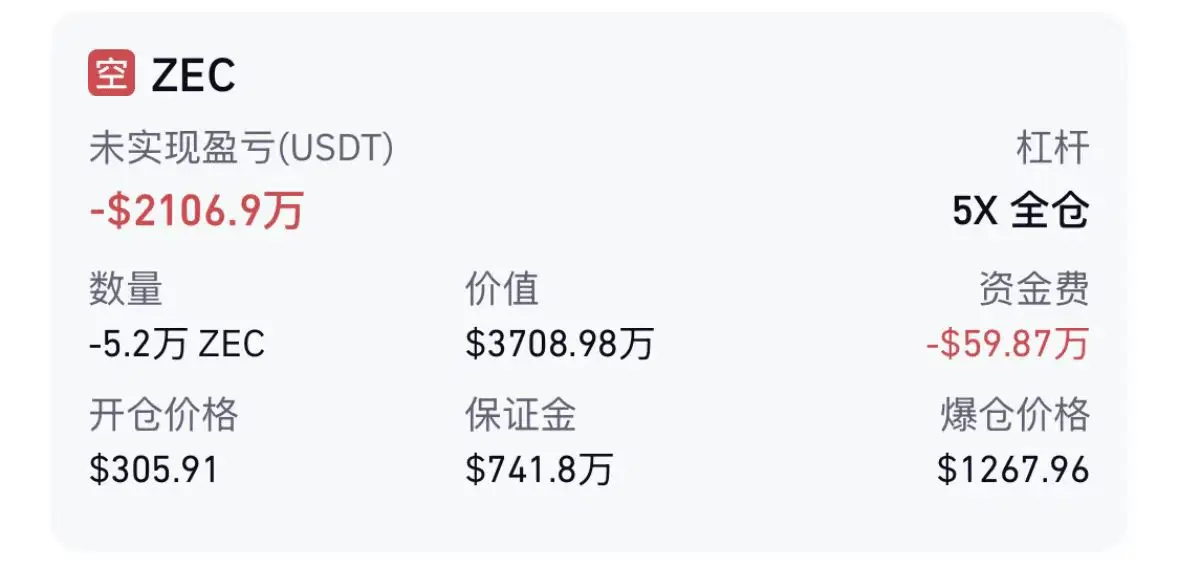Select the -5.2万 ZEC quantity value
Screen dimensions: 1179x566
177,344
